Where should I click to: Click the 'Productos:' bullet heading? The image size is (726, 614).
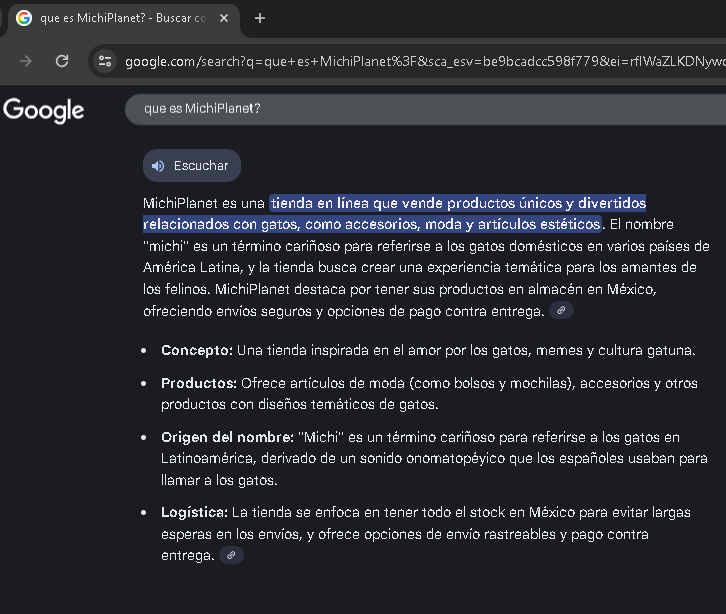pyautogui.click(x=199, y=383)
